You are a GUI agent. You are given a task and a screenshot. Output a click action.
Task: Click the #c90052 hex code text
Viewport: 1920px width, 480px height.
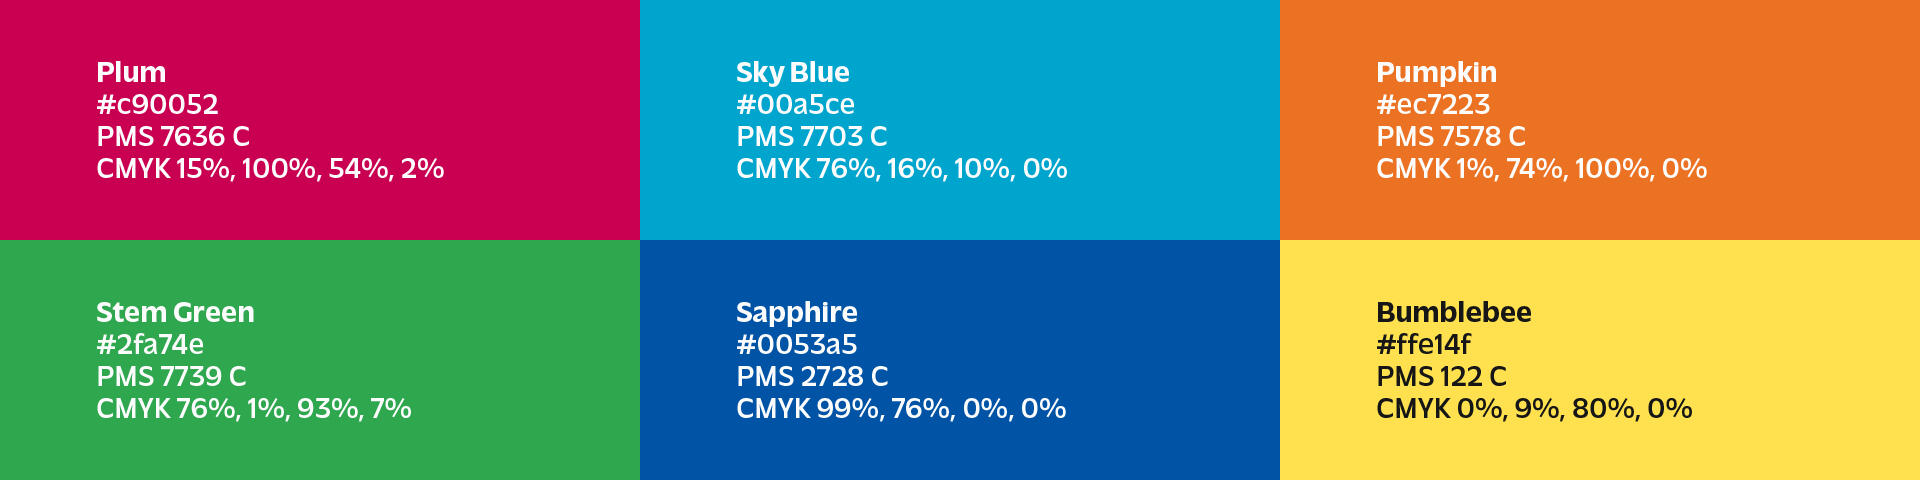(x=157, y=104)
